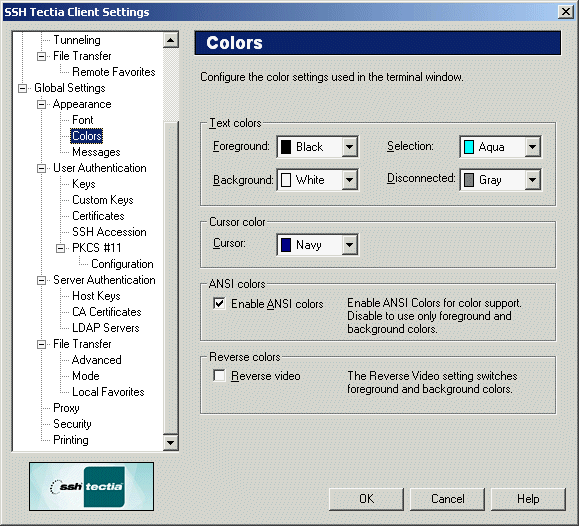
Task: Select the PKCS #11 tree label
Action: point(97,247)
